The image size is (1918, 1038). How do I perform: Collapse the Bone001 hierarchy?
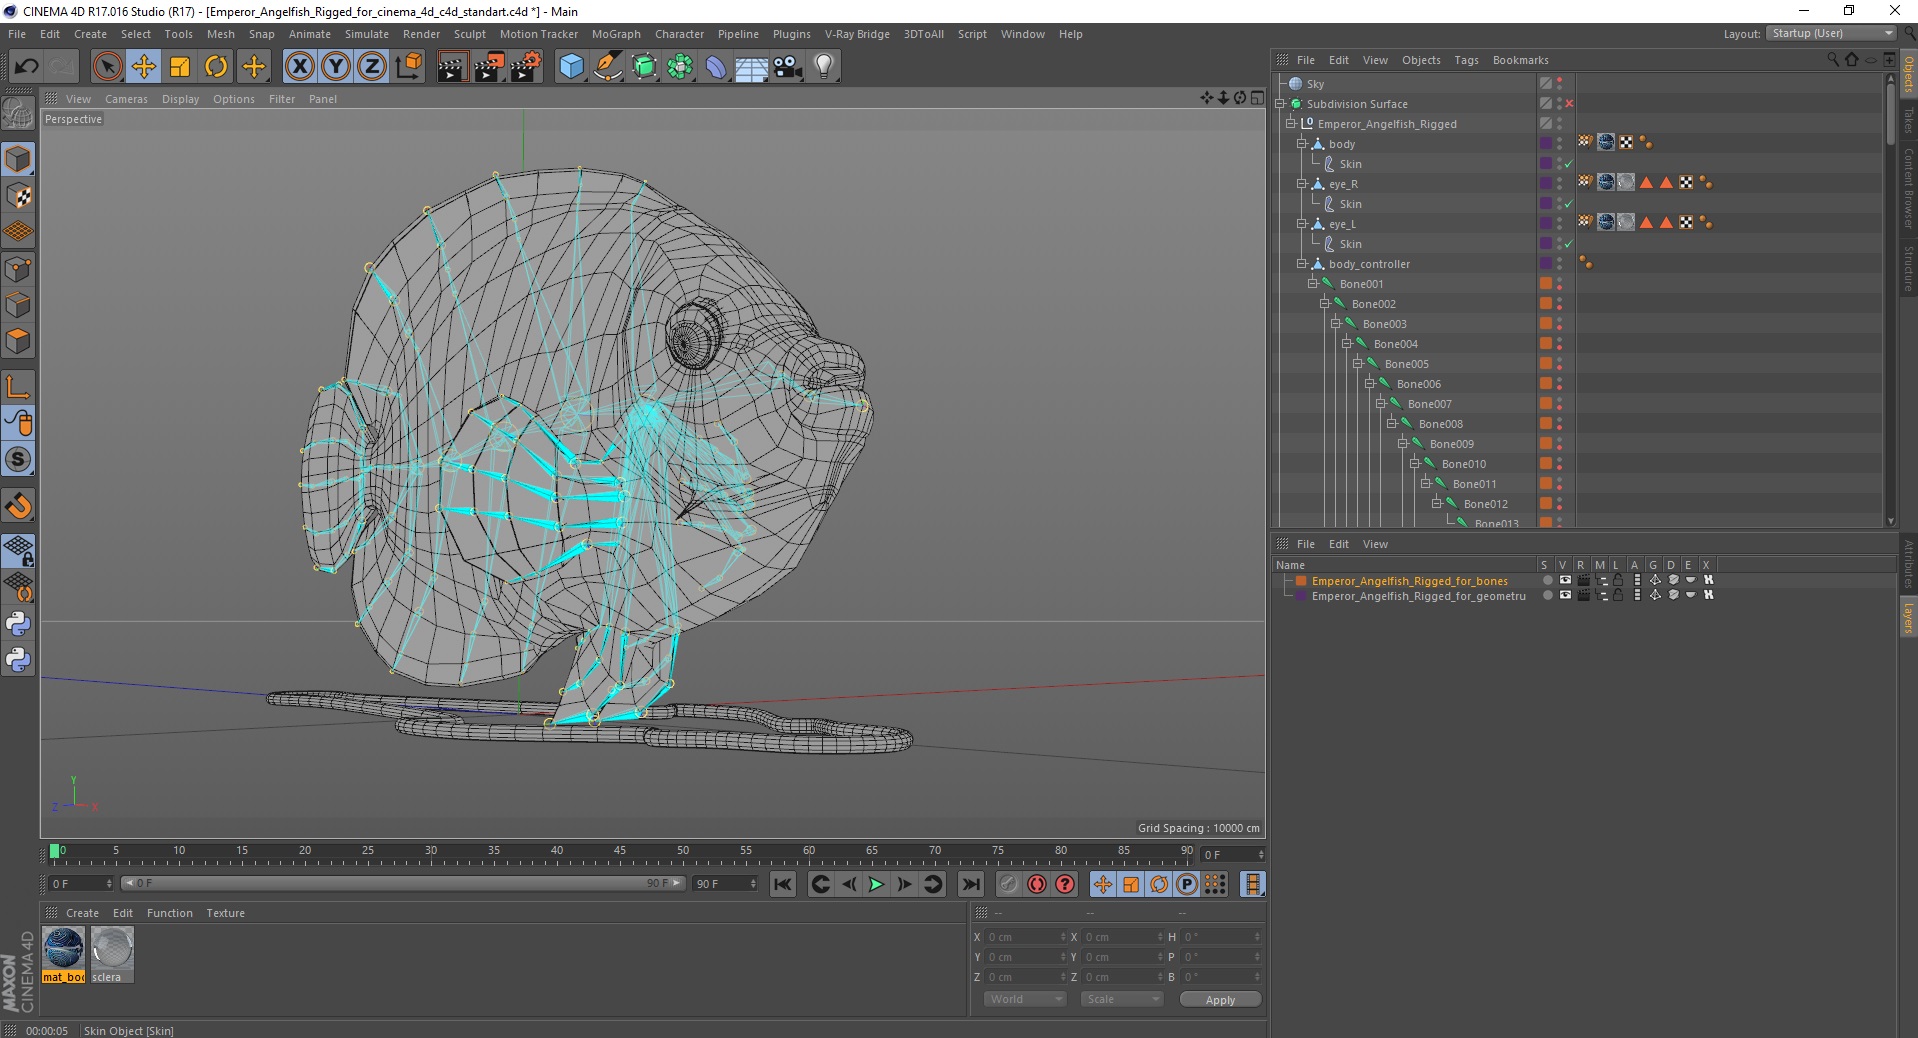tap(1313, 284)
